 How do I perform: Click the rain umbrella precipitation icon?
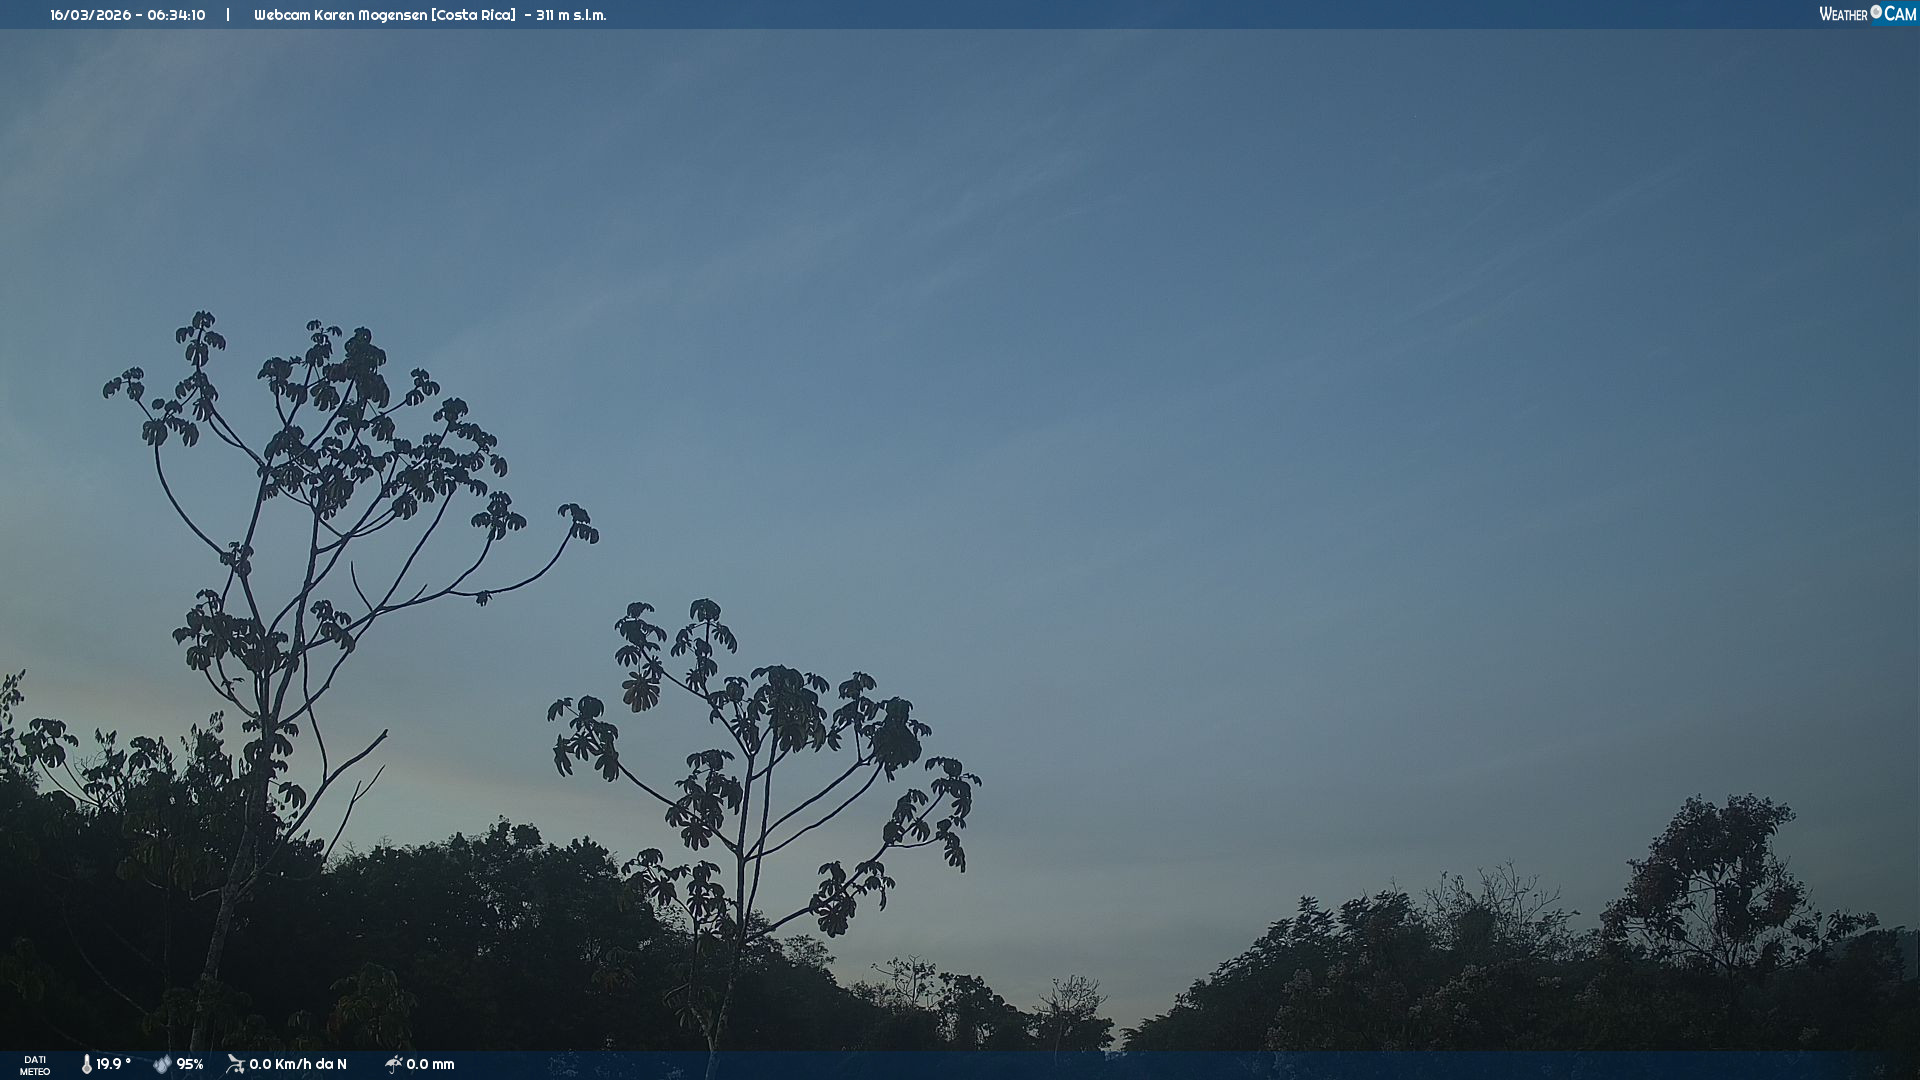tap(393, 1064)
